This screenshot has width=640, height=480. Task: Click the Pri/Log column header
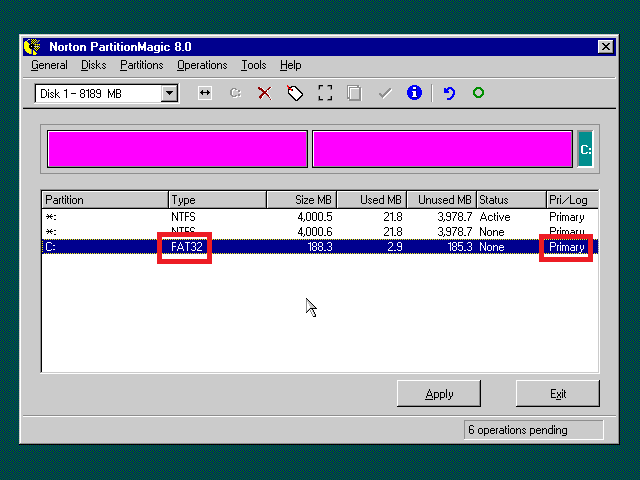(572, 200)
